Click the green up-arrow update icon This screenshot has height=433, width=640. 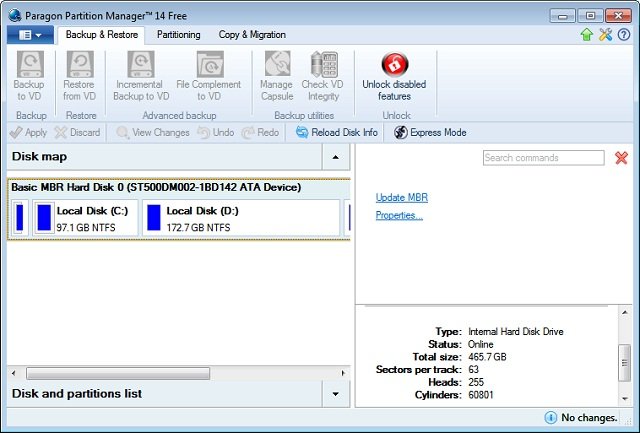(587, 35)
